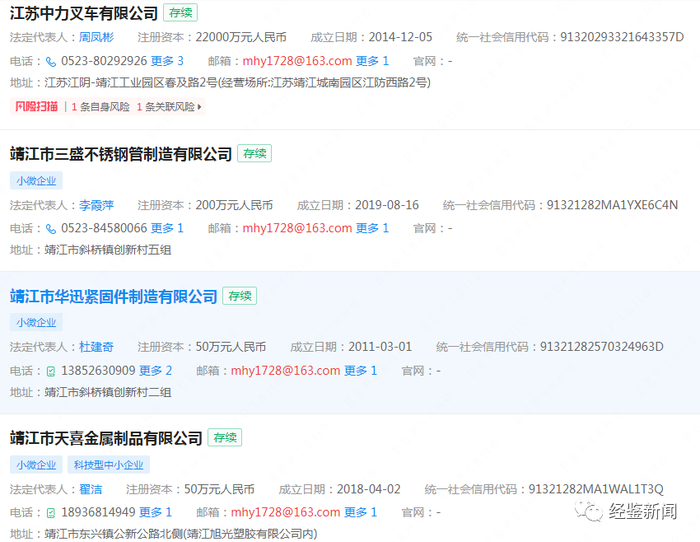The image size is (700, 542).
Task: Click email mhy1728@163.com of 三盛不锈钢管
Action: tap(297, 228)
